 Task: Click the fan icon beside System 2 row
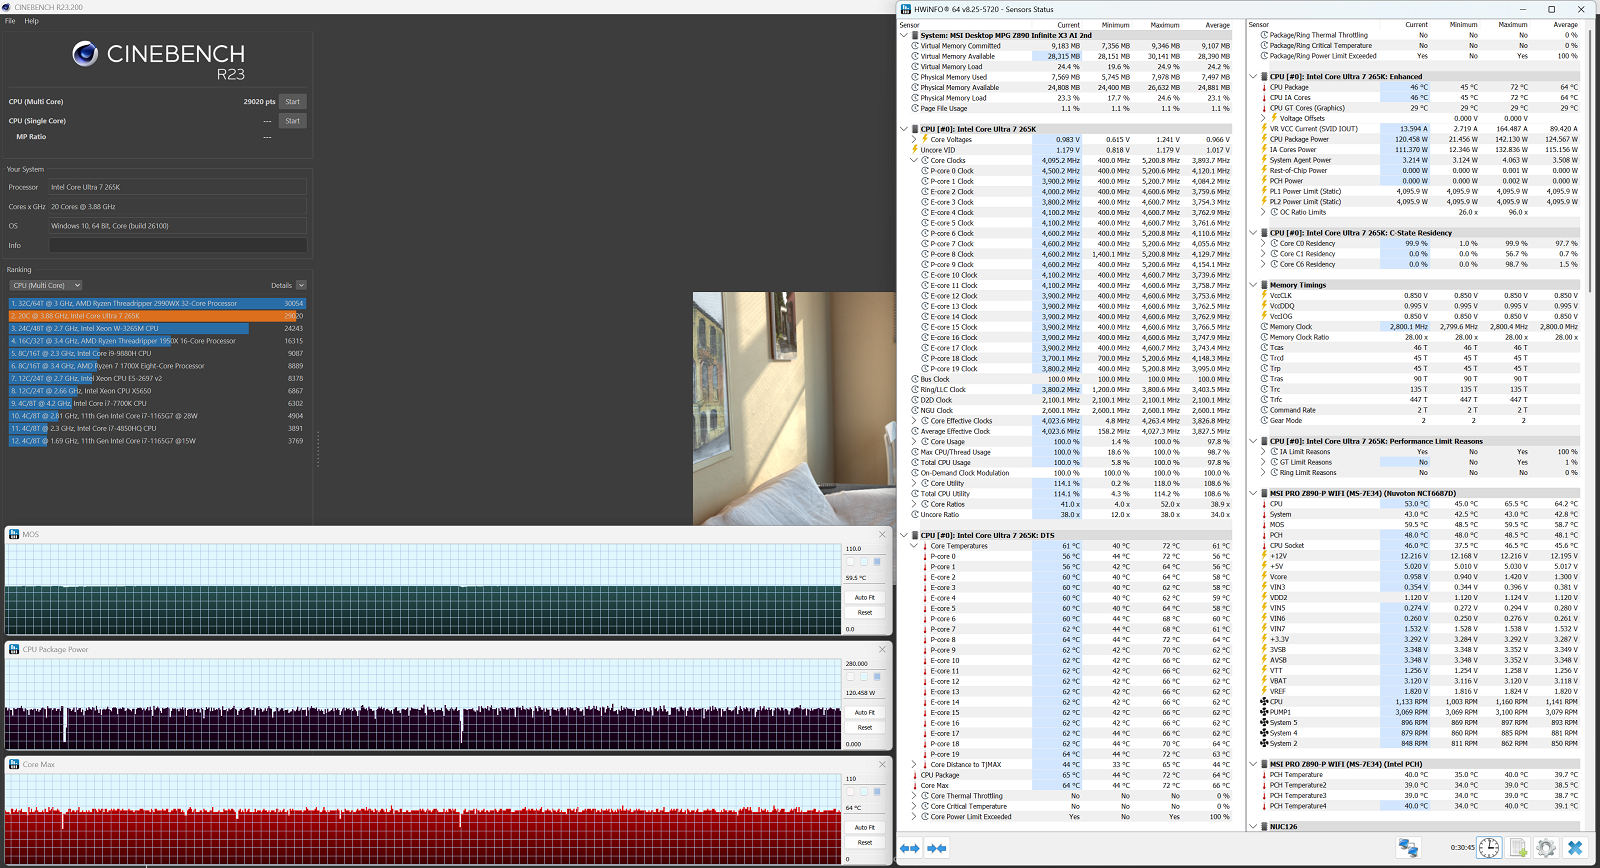pos(1264,743)
